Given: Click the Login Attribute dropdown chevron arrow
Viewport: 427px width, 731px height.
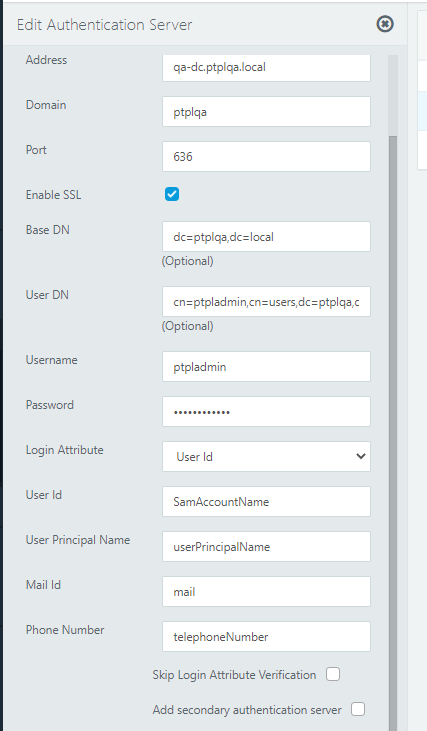Looking at the screenshot, I should (x=360, y=456).
